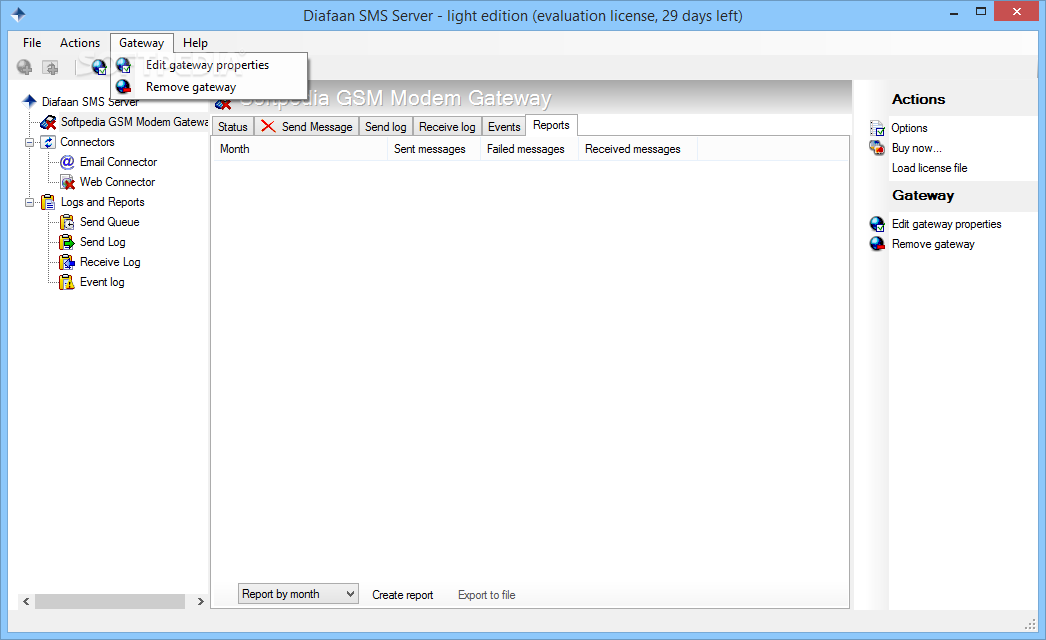The width and height of the screenshot is (1046, 640).
Task: Click the Send Queue icon
Action: pyautogui.click(x=67, y=222)
